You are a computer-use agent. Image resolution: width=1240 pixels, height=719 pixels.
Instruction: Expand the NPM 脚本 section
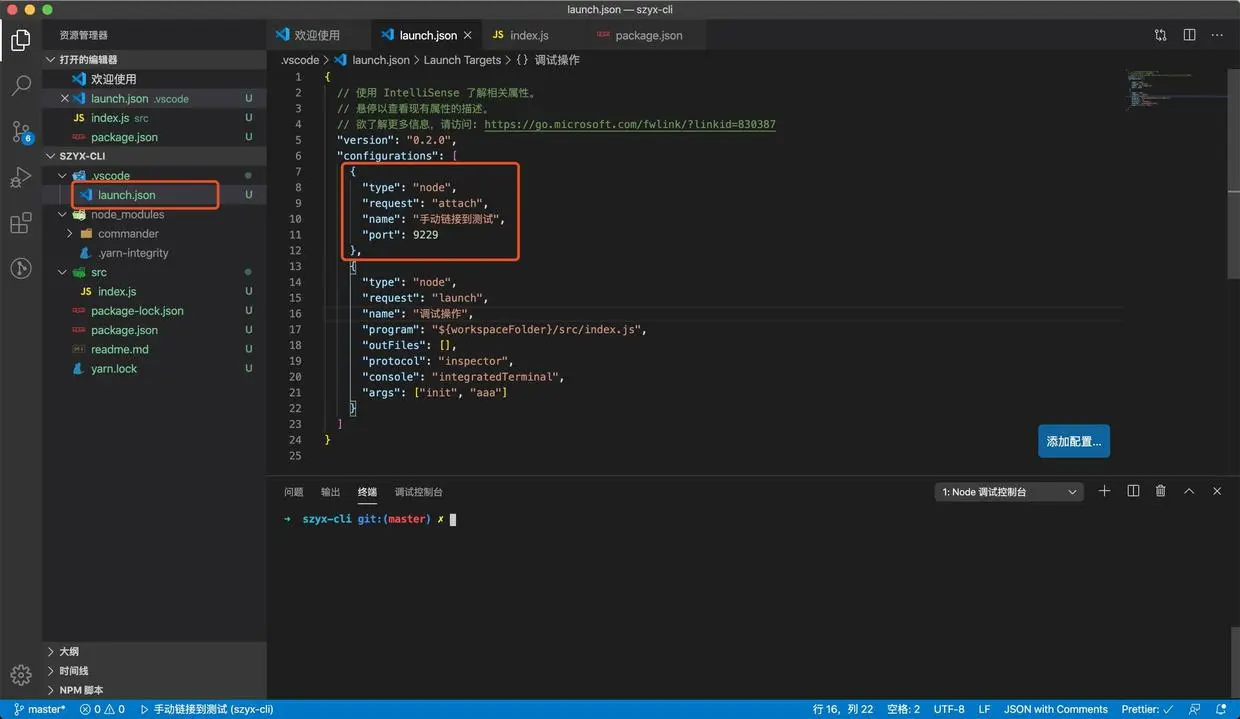coord(154,690)
